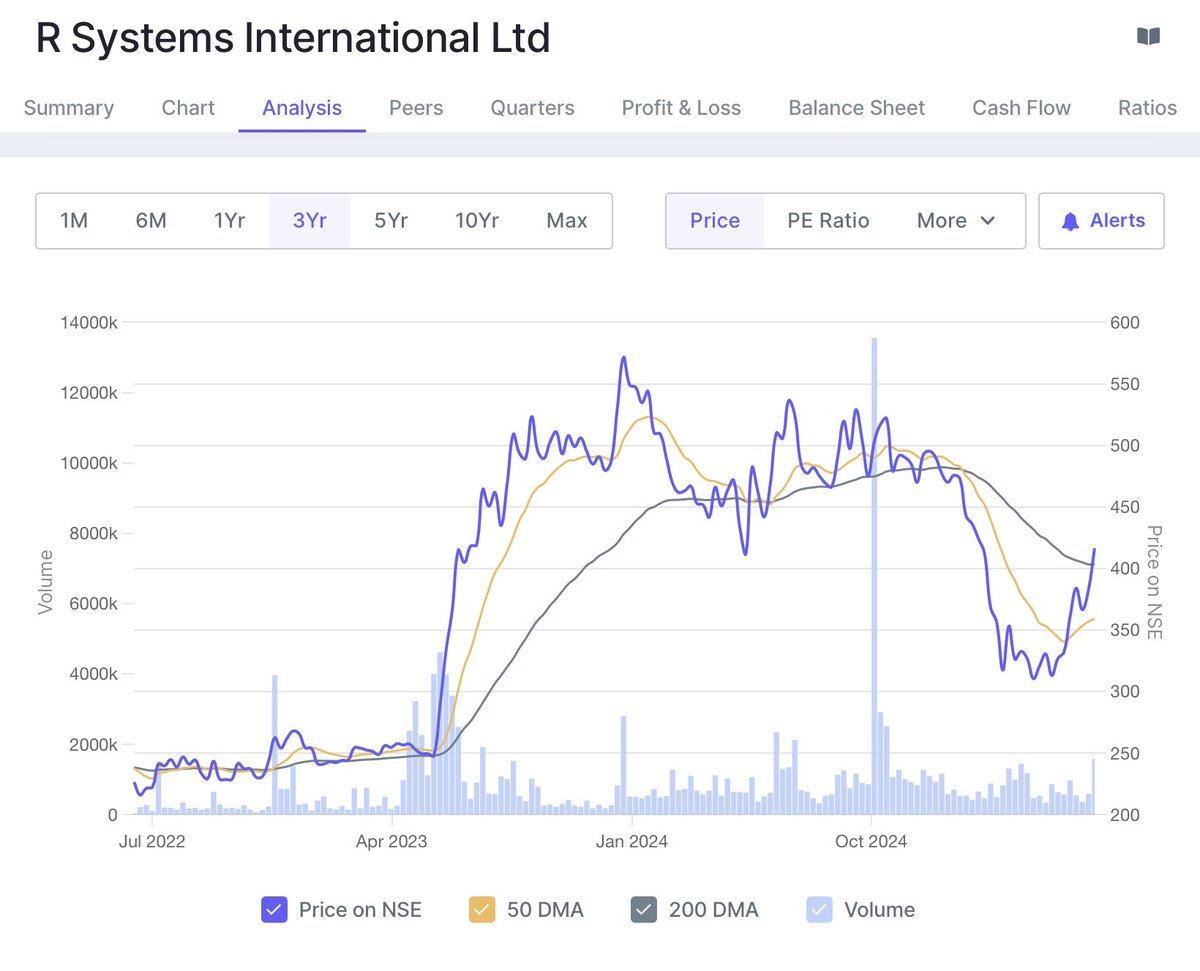Expand the More dropdown
This screenshot has height=971, width=1200.
pos(956,220)
